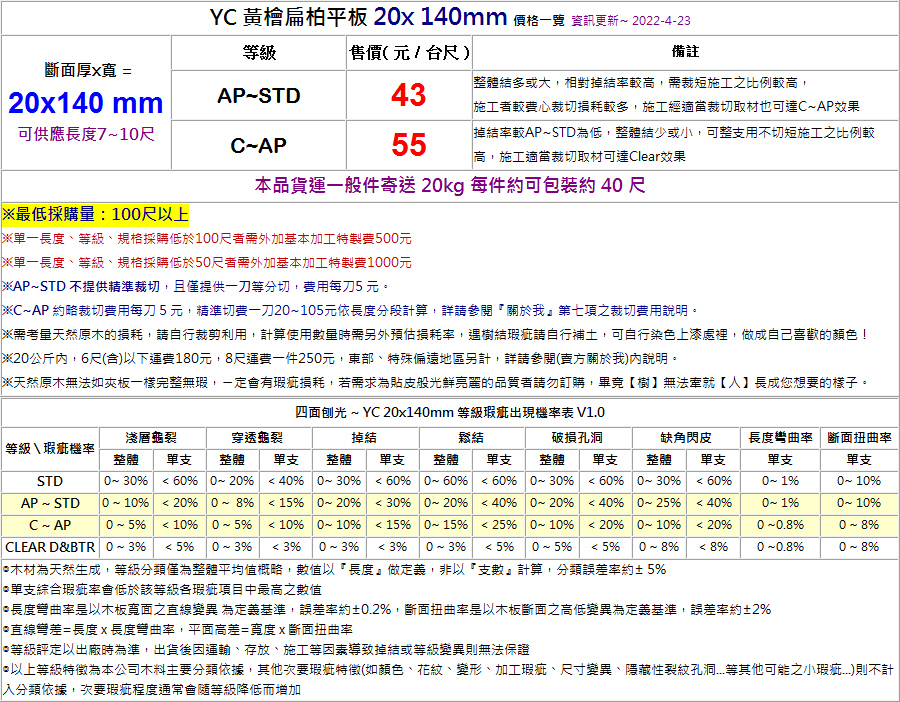Screen dimensions: 900x702
Task: Select the 破損孔洞 column header
Action: point(577,438)
